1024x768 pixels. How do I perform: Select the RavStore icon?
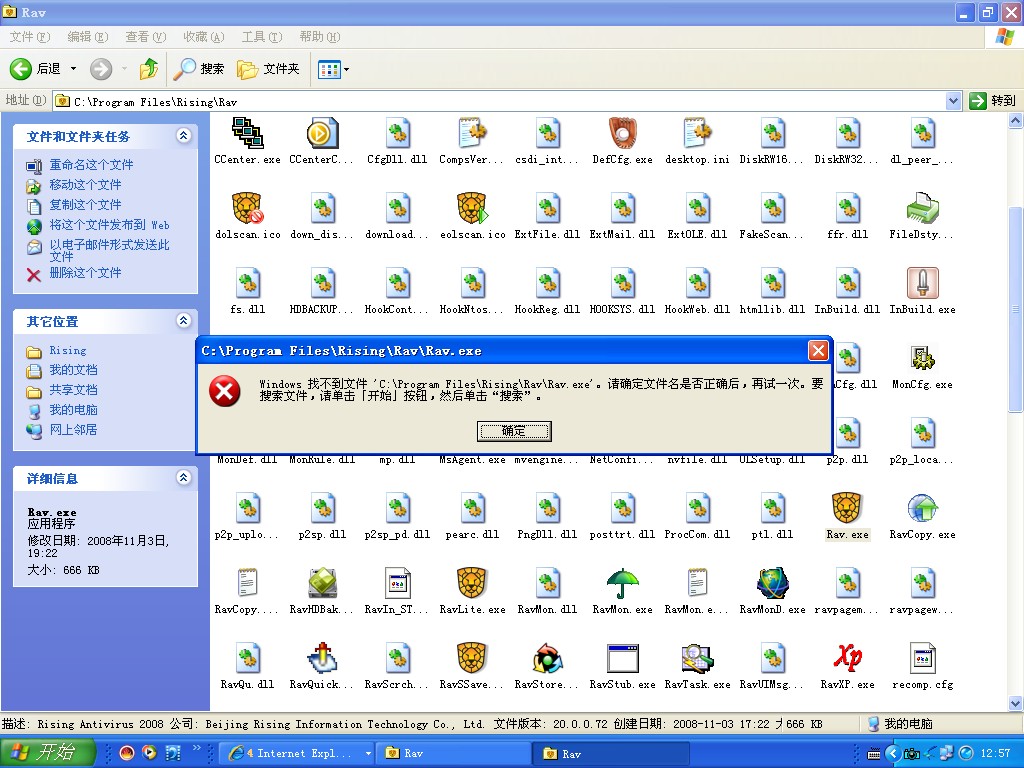pos(547,658)
